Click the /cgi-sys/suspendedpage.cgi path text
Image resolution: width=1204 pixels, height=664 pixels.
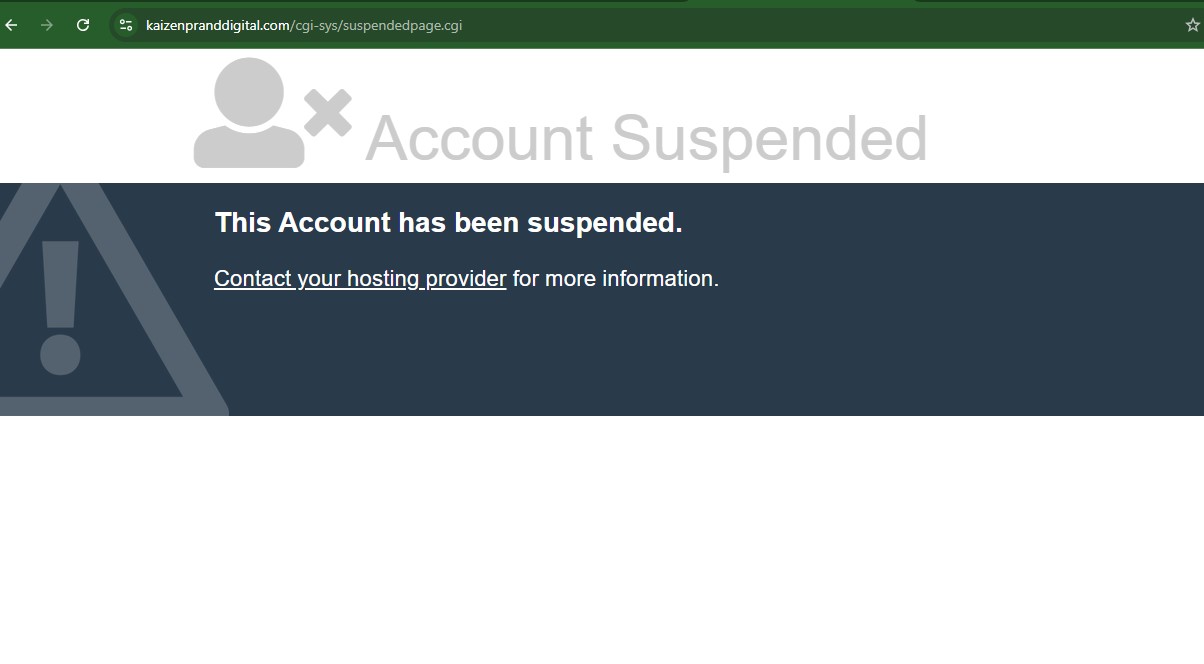click(x=376, y=25)
